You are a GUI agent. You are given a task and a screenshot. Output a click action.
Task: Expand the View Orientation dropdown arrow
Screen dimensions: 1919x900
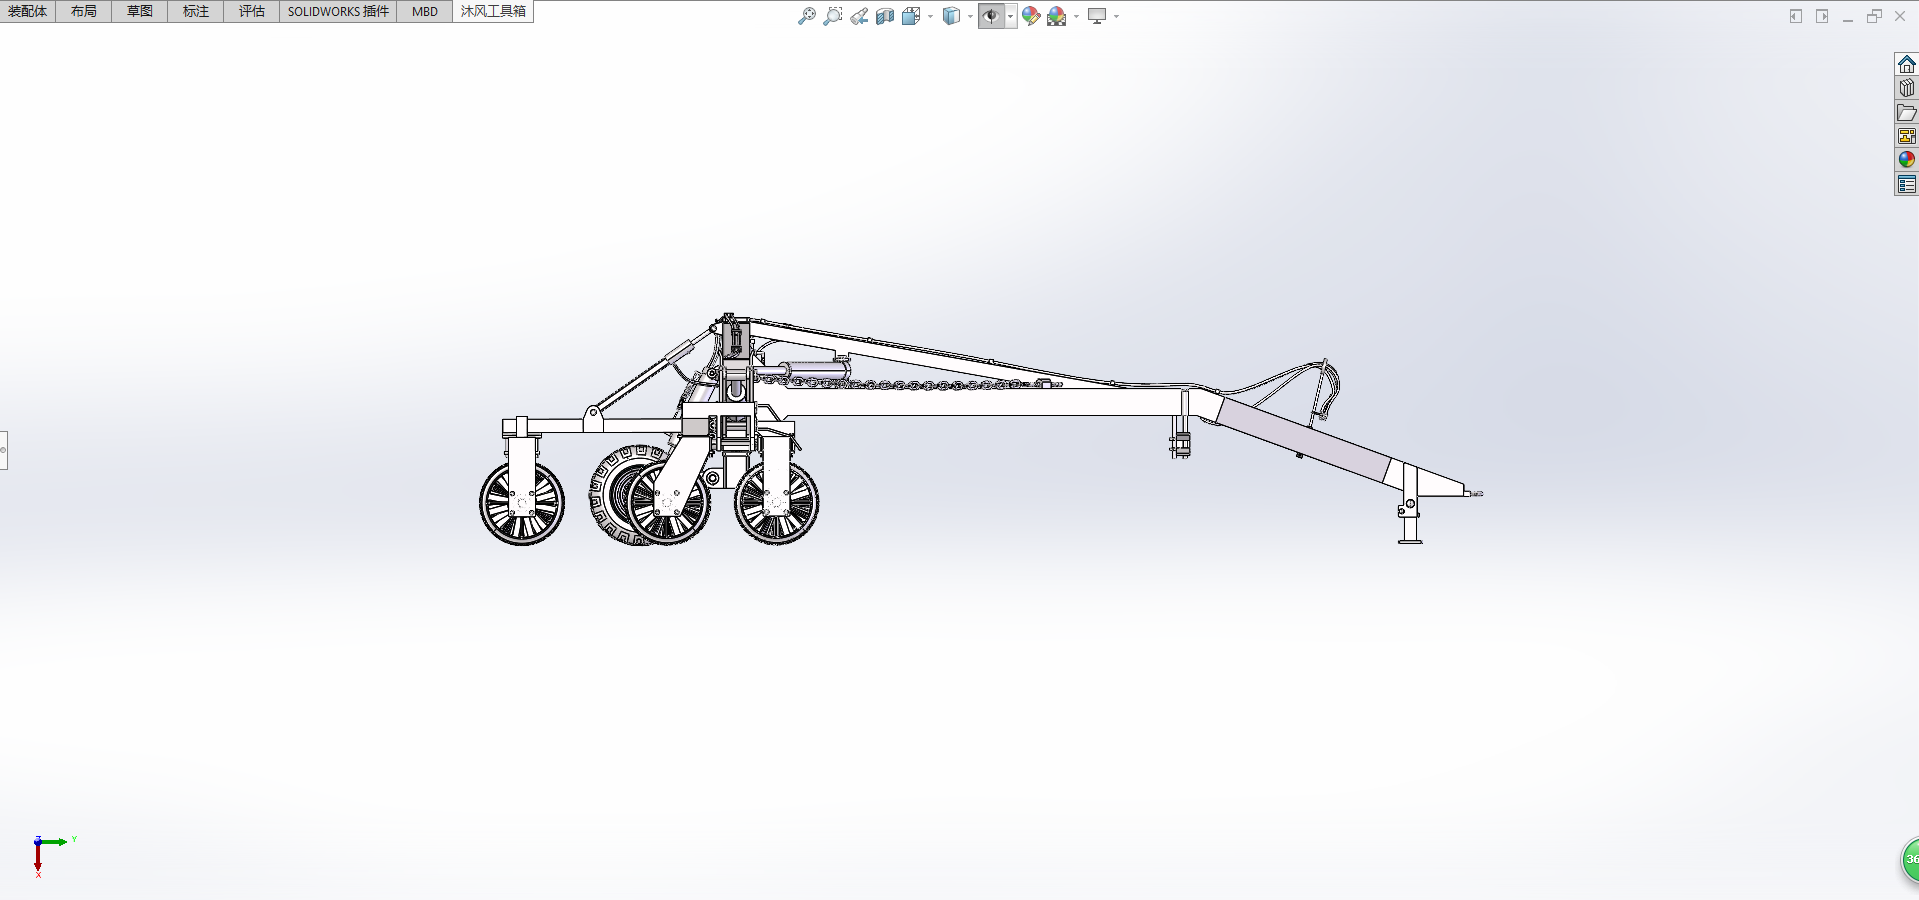click(x=931, y=16)
